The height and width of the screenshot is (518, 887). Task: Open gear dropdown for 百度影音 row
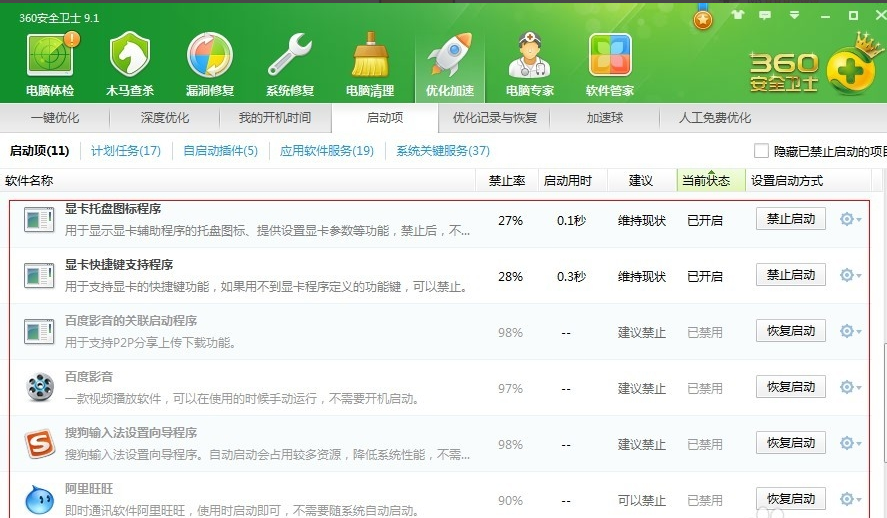point(850,387)
